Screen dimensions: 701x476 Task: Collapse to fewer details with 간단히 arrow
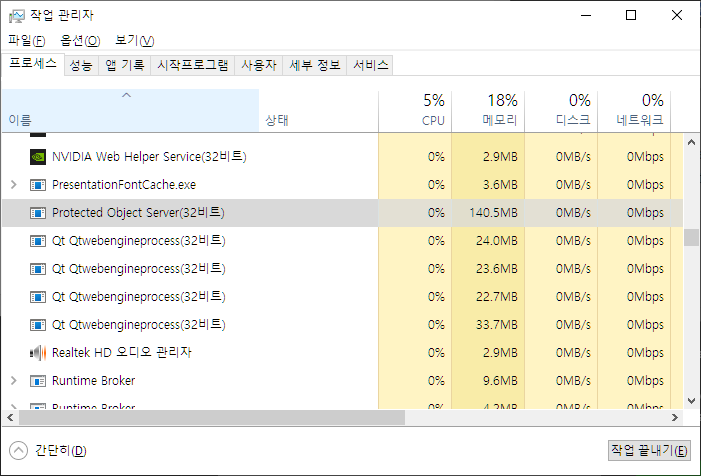18,451
